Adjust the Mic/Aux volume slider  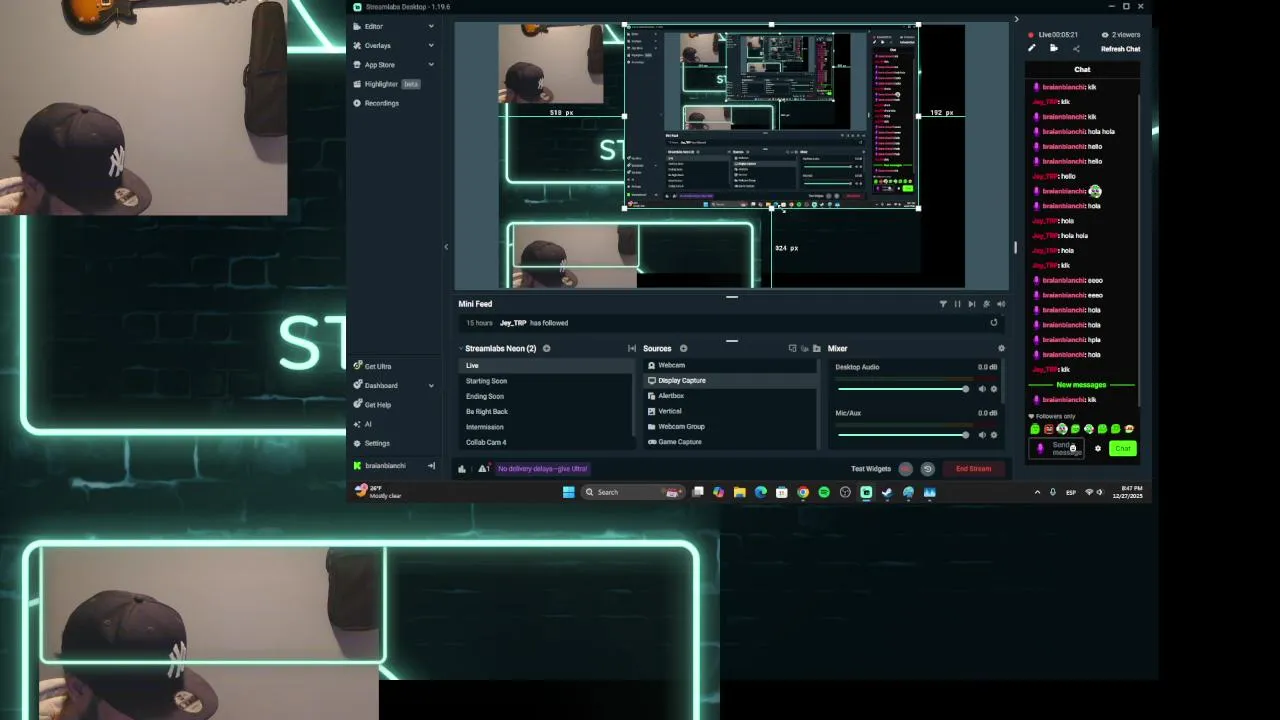pyautogui.click(x=903, y=435)
